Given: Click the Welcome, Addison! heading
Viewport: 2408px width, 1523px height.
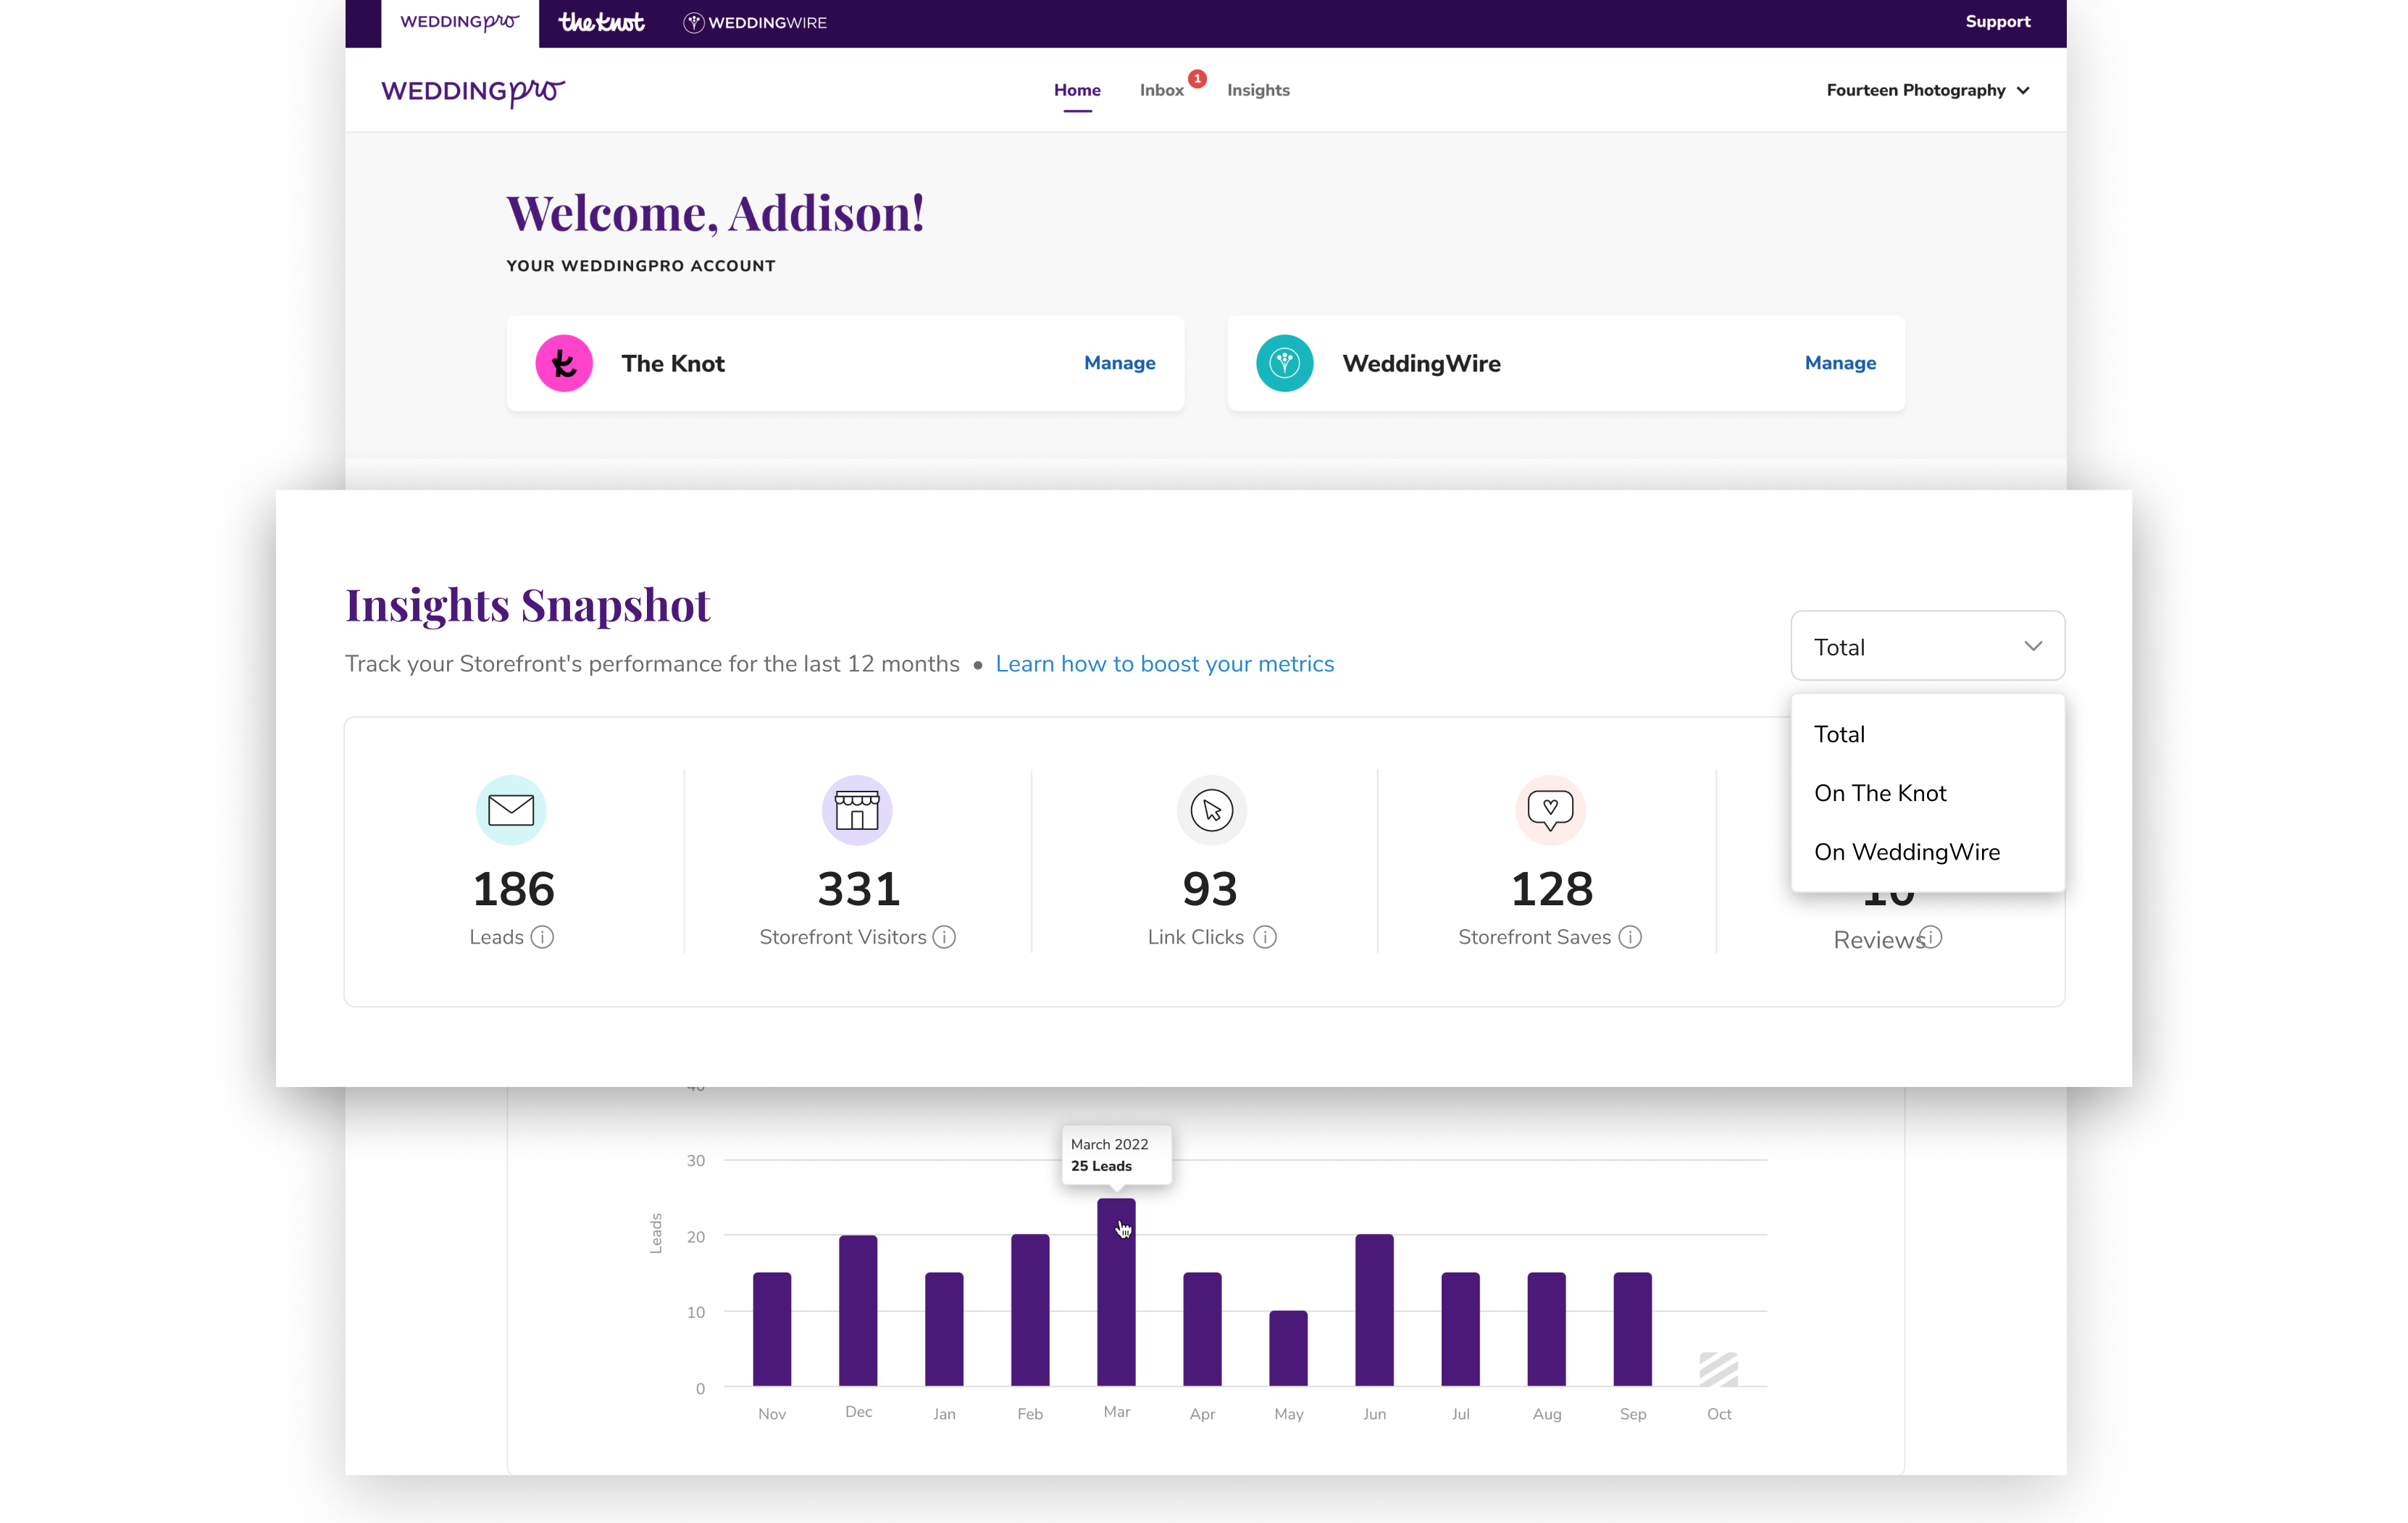Looking at the screenshot, I should (715, 213).
